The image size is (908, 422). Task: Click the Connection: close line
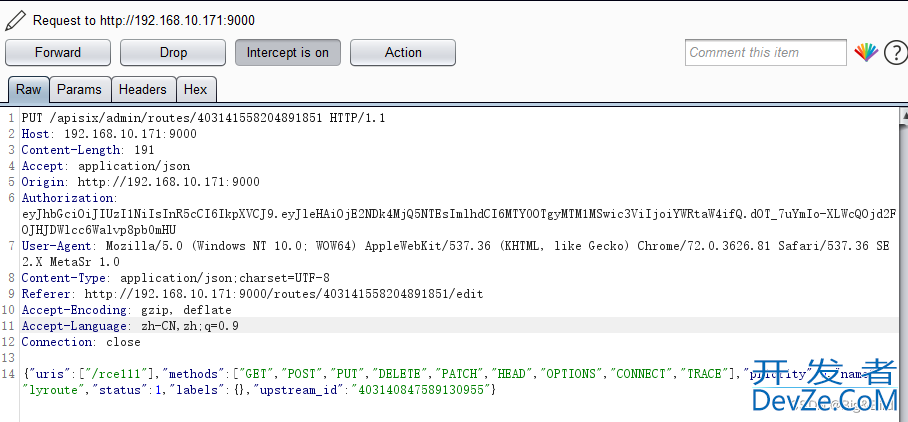(81, 342)
